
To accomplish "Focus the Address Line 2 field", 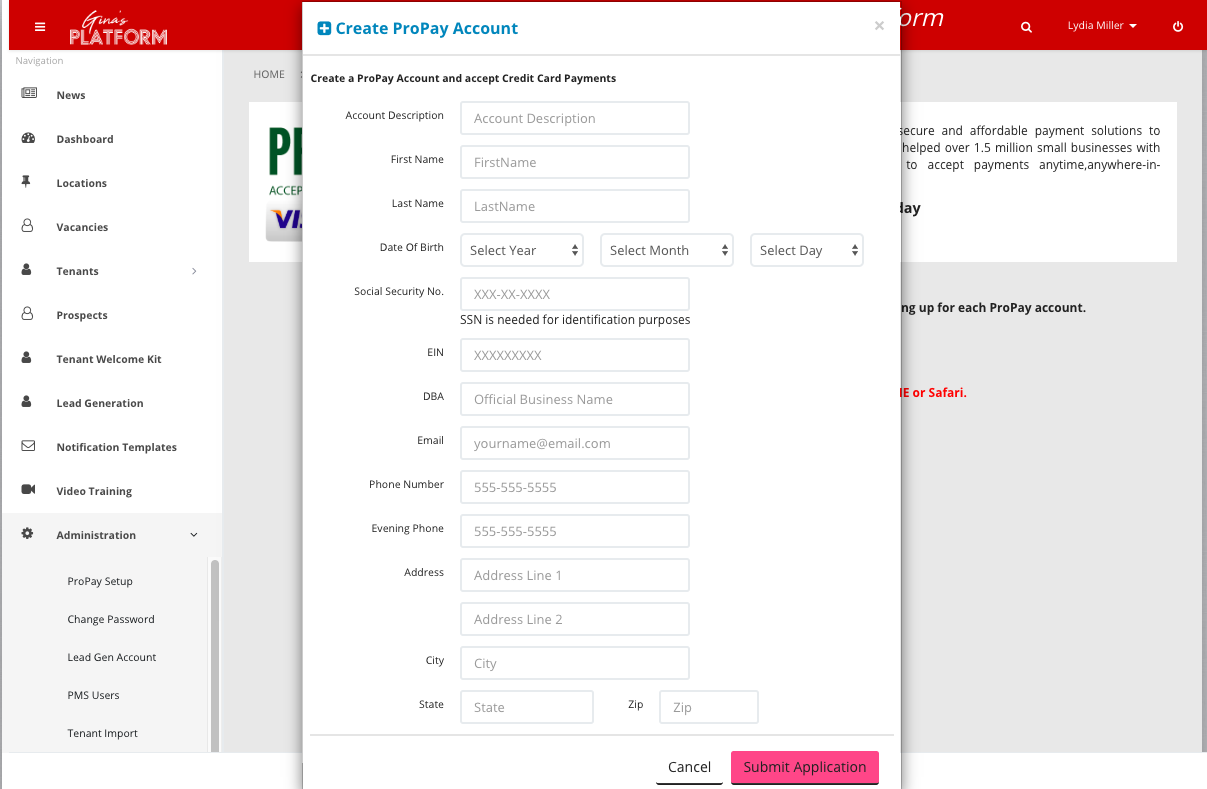I will coord(575,619).
